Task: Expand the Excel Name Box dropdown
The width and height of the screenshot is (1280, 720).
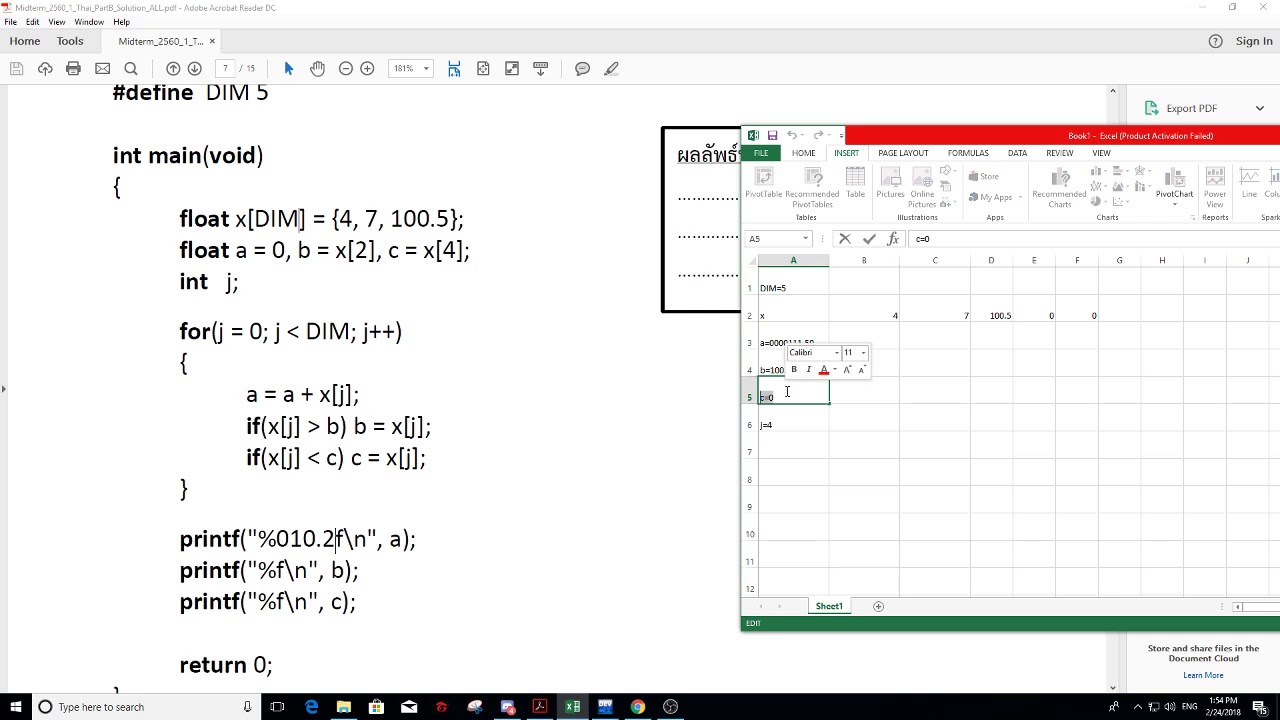Action: pyautogui.click(x=805, y=239)
